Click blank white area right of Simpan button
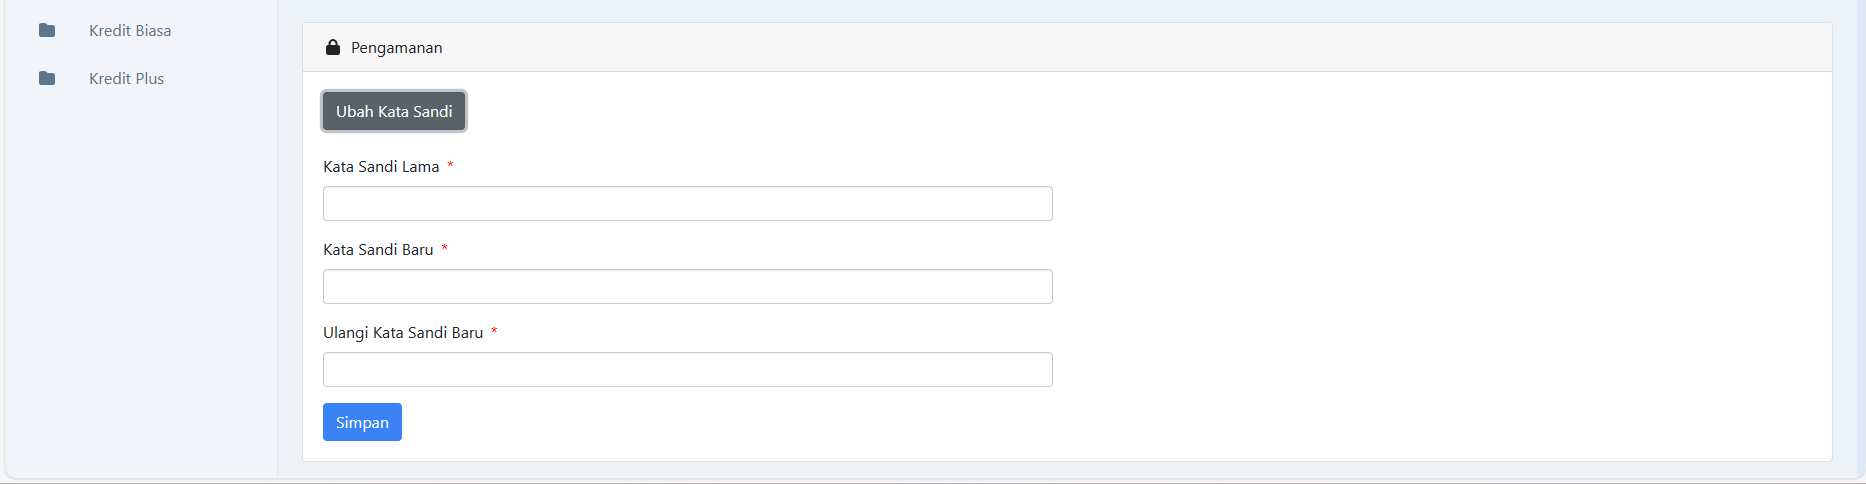 tap(1000, 422)
